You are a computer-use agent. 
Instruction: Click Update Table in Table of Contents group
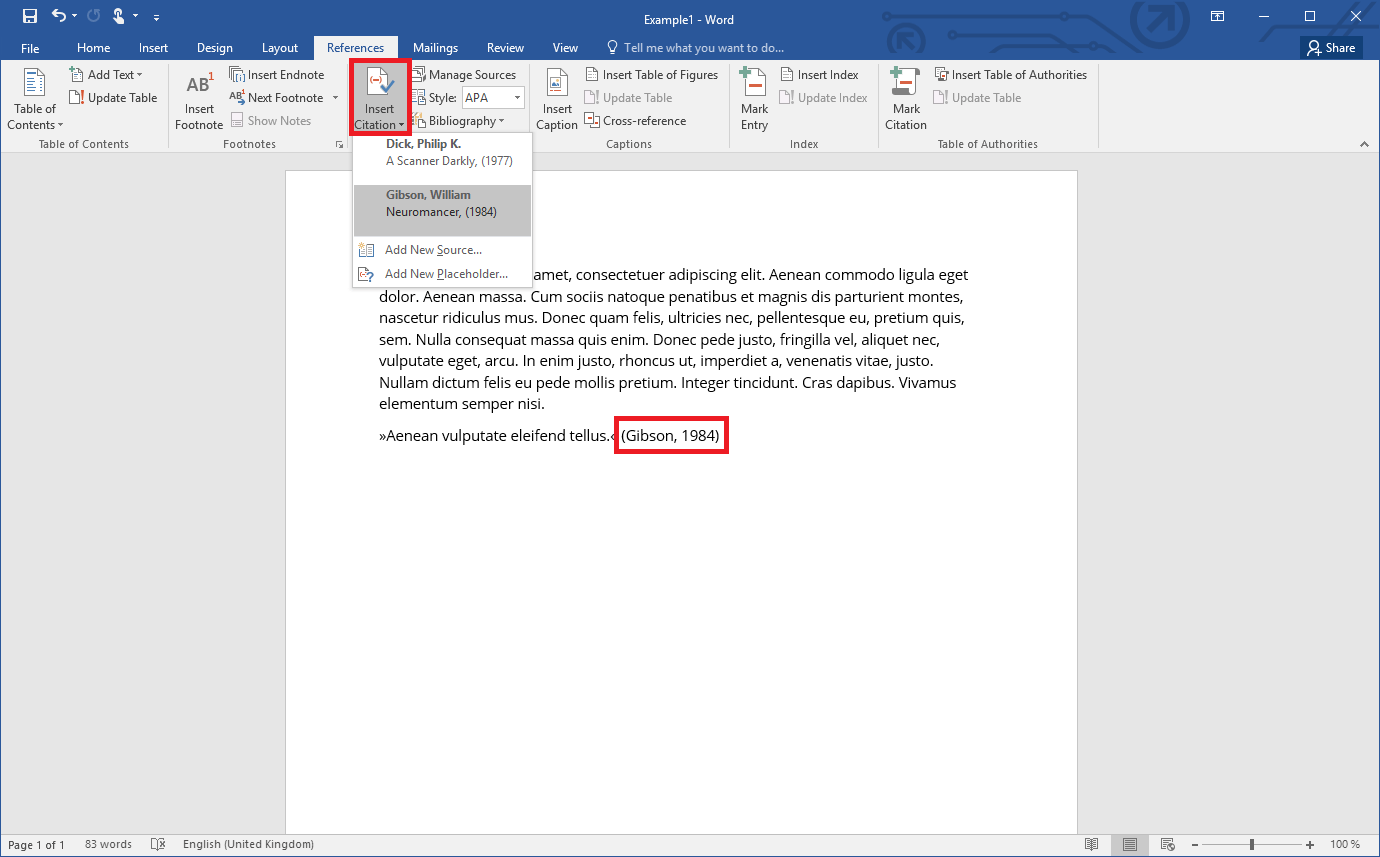point(113,98)
